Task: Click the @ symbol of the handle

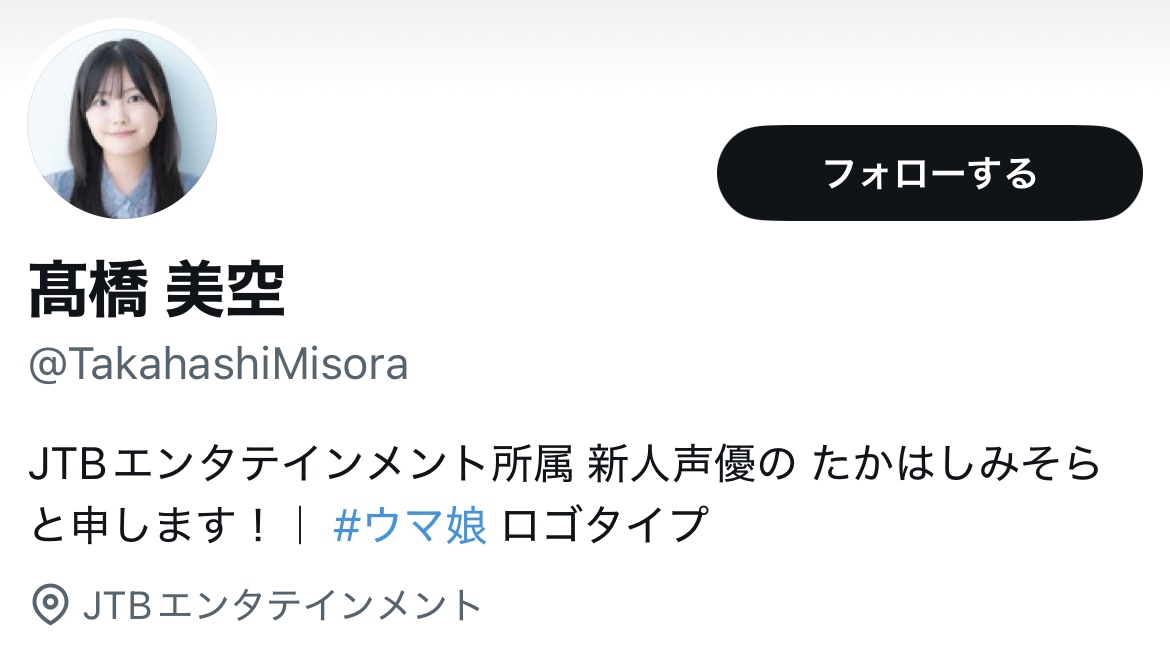Action: (x=49, y=365)
